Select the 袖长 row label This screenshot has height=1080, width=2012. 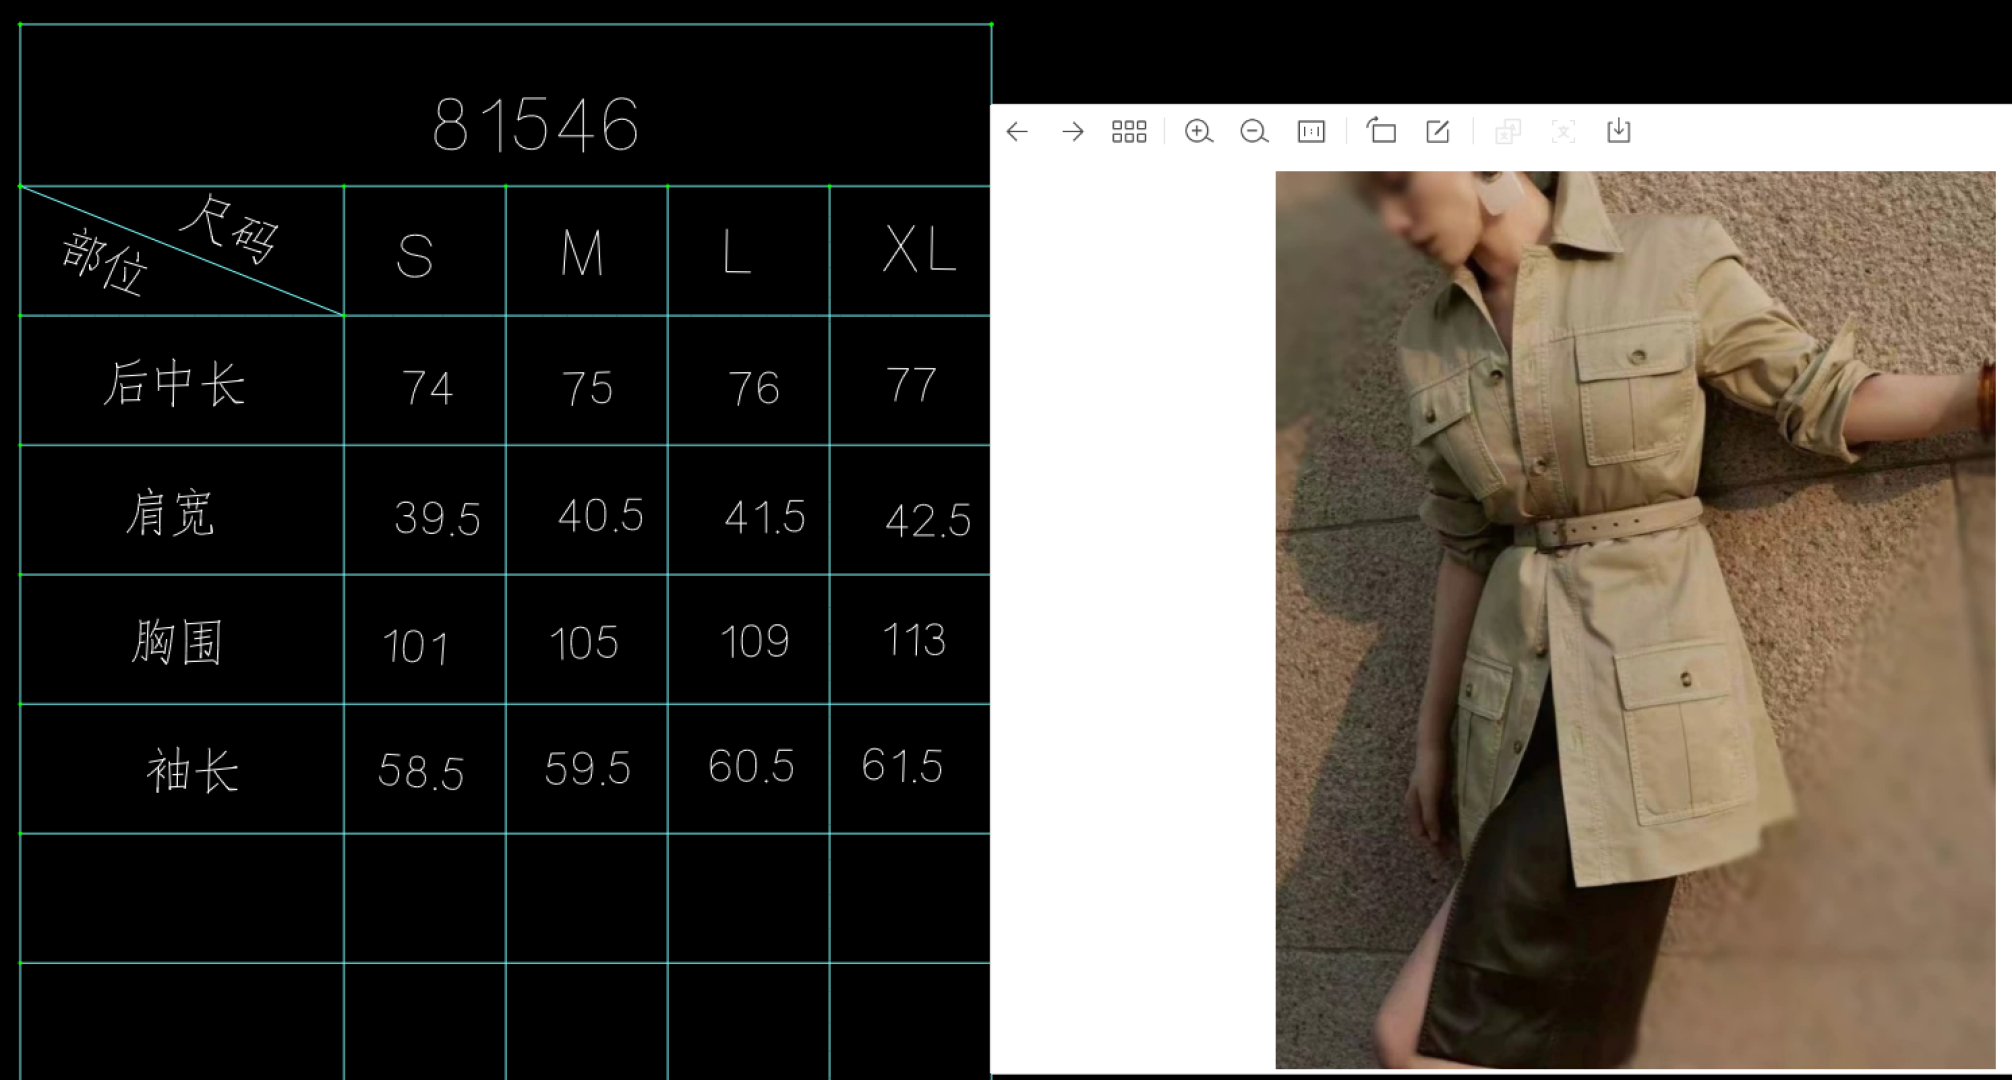[192, 771]
